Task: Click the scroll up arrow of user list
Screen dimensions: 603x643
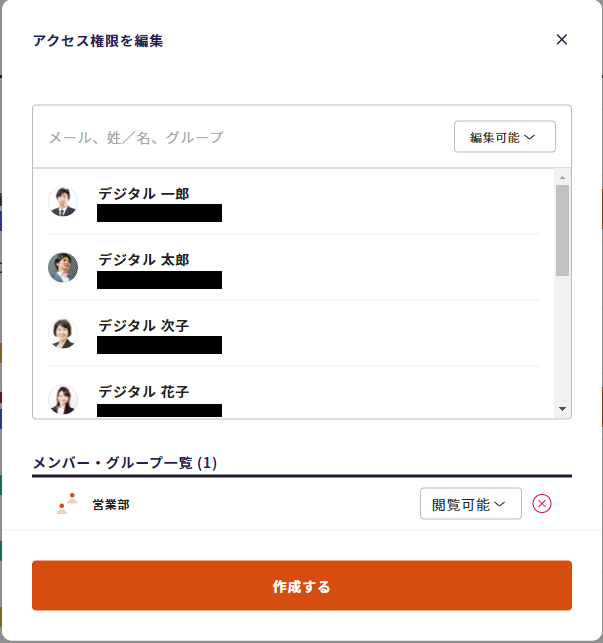Action: click(562, 177)
